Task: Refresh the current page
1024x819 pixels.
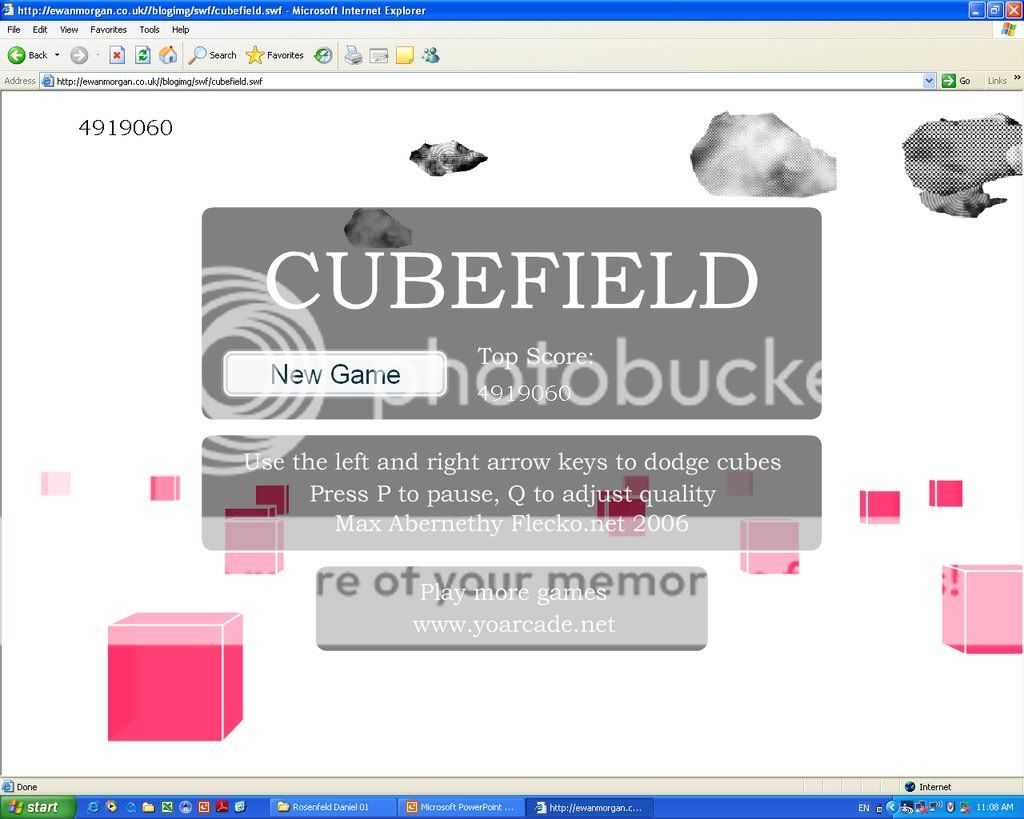Action: click(x=141, y=55)
